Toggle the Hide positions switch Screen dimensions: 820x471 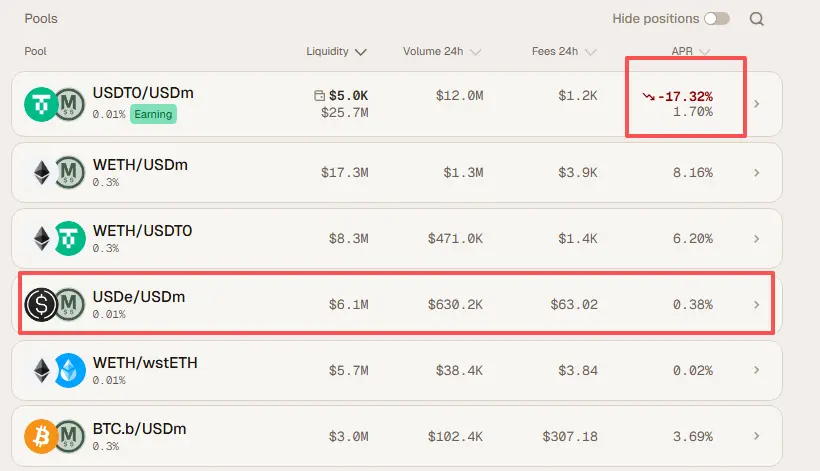(x=716, y=19)
